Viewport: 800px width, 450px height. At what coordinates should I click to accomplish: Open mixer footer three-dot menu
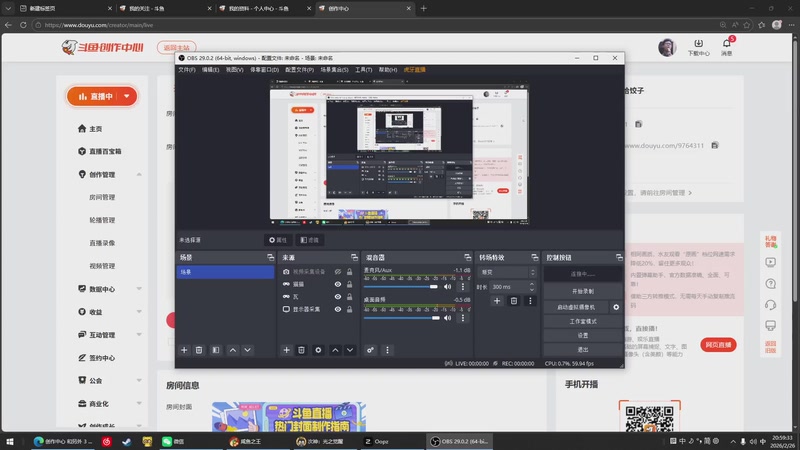(387, 350)
